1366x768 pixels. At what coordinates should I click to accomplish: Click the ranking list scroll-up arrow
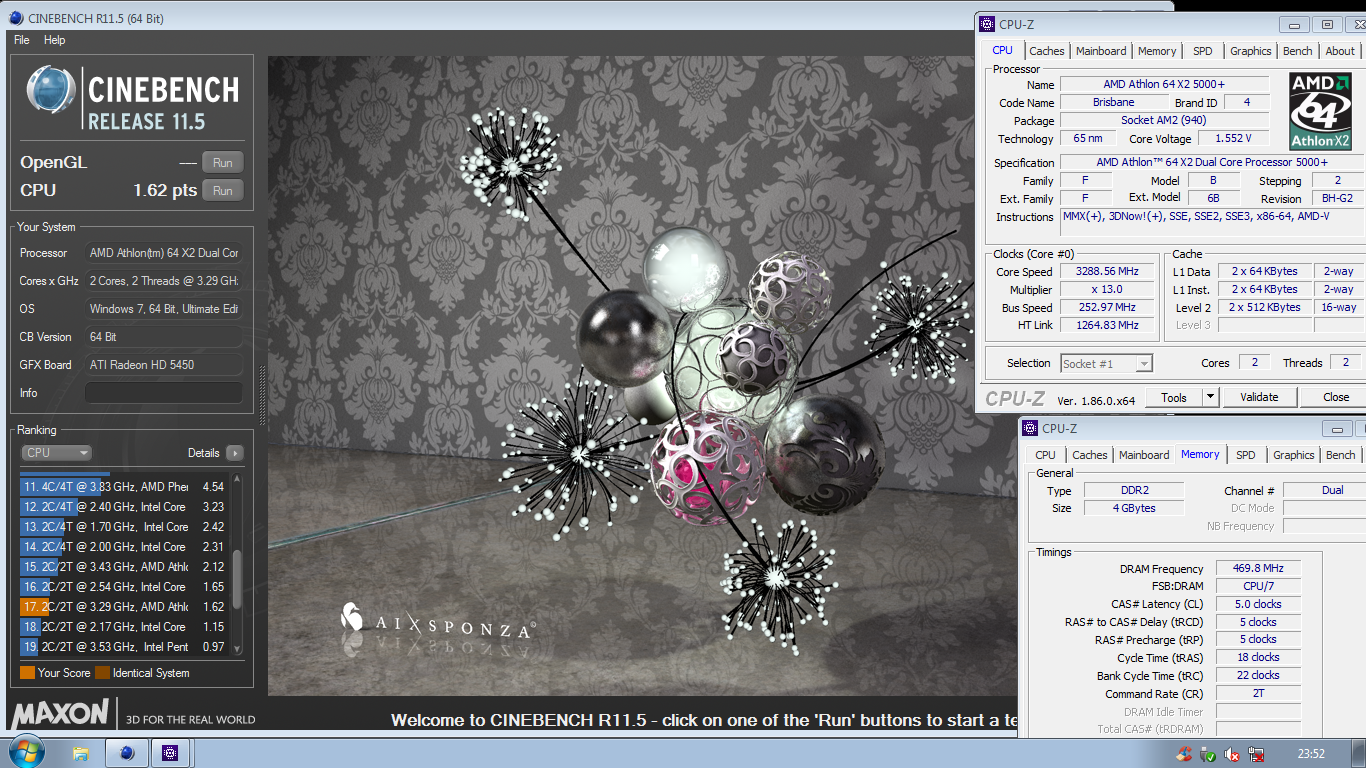[237, 479]
